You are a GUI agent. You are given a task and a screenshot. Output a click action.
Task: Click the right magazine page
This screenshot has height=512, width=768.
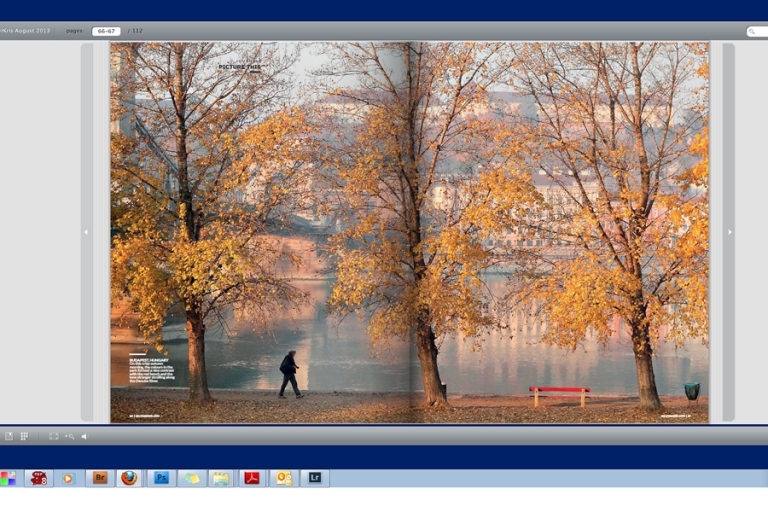tap(560, 232)
